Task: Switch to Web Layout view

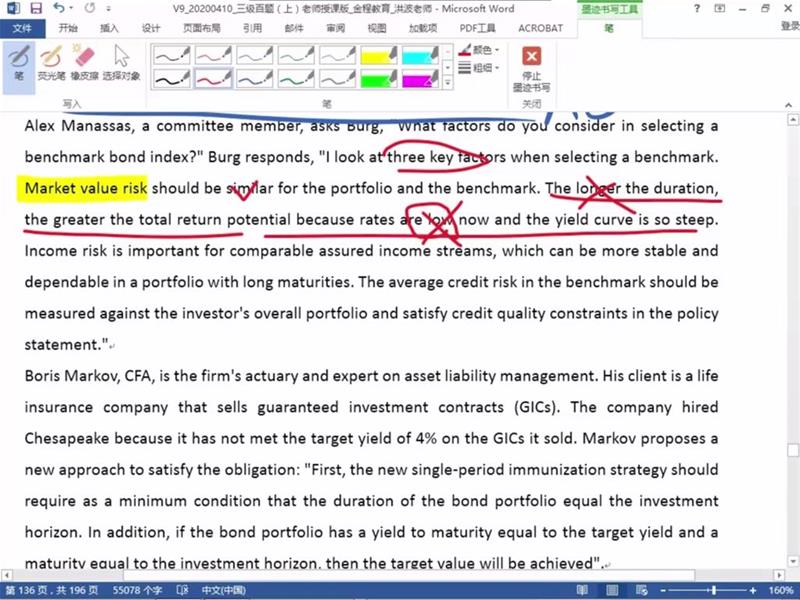Action: [x=642, y=590]
